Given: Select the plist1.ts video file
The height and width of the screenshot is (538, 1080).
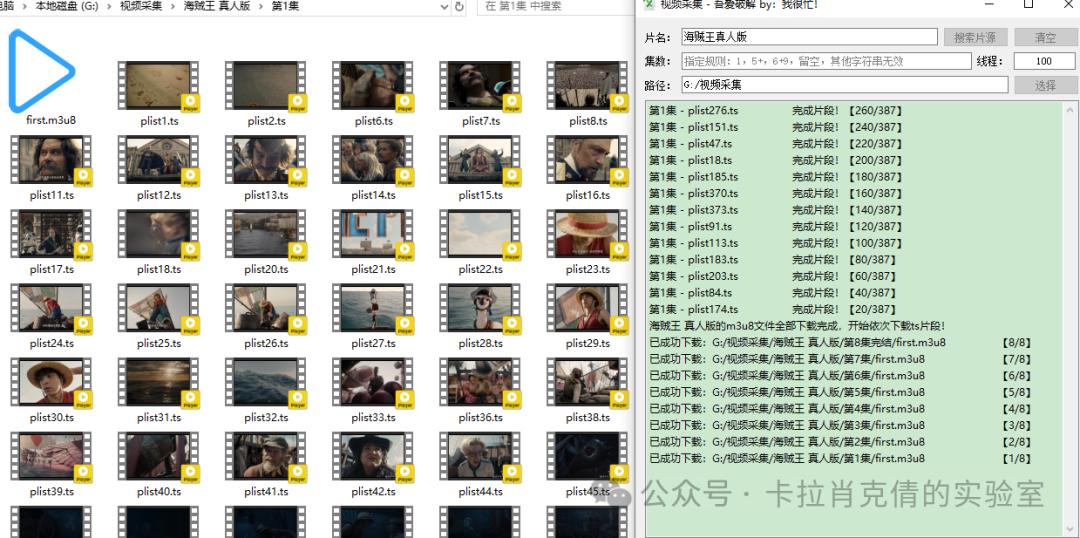Looking at the screenshot, I should pyautogui.click(x=158, y=87).
